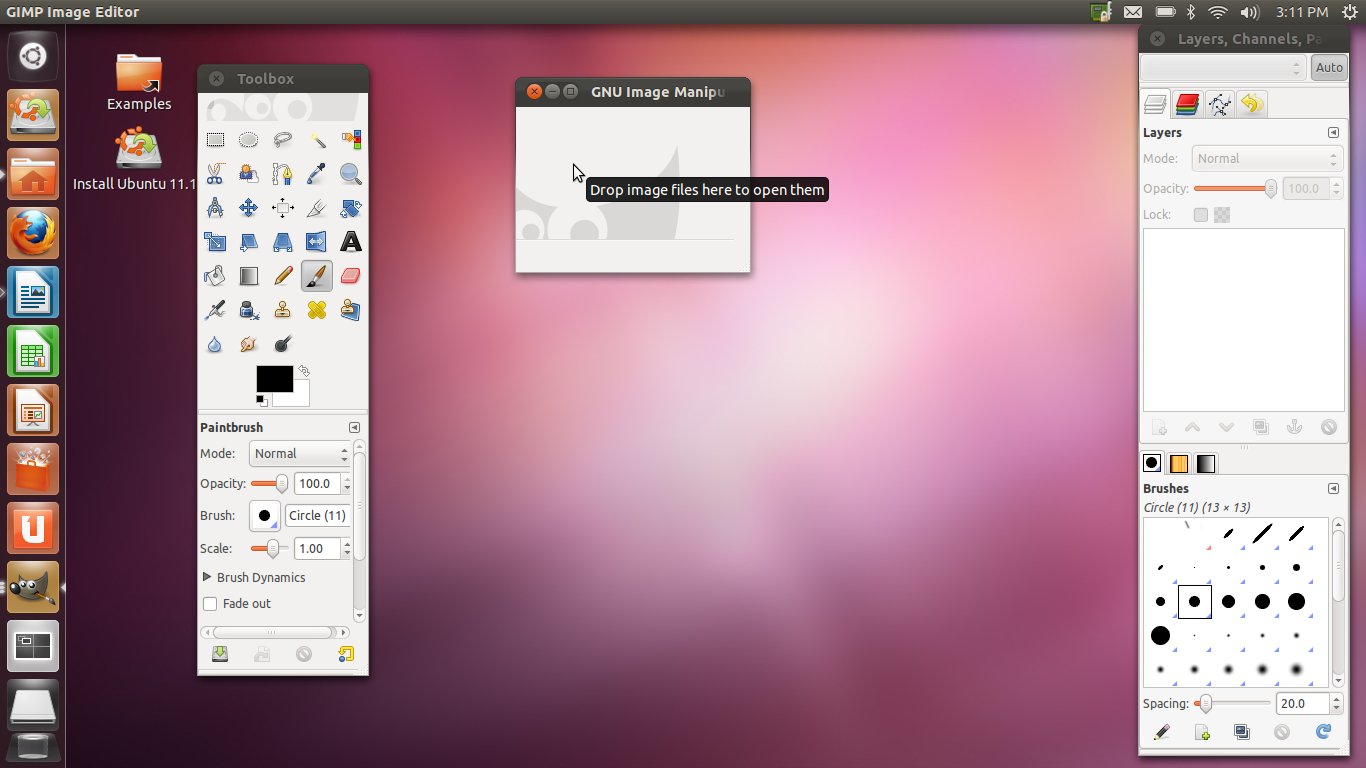Choose the Flip tool

coord(317,242)
